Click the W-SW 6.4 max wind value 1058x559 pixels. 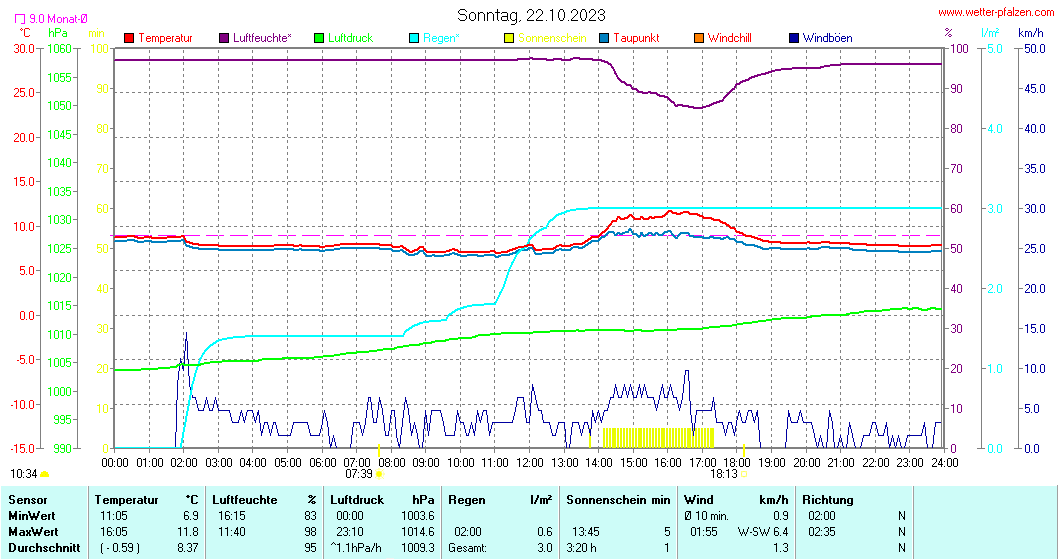pos(762,532)
